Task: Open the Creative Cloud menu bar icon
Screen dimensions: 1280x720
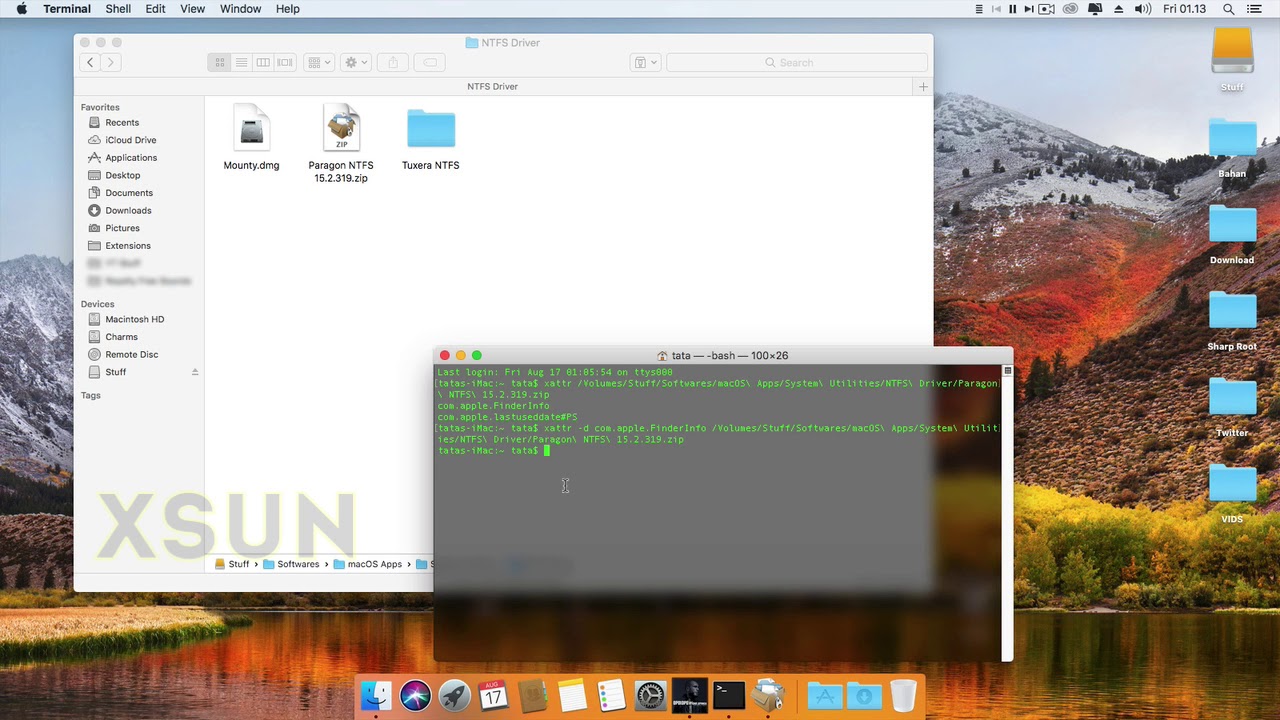Action: point(1071,9)
